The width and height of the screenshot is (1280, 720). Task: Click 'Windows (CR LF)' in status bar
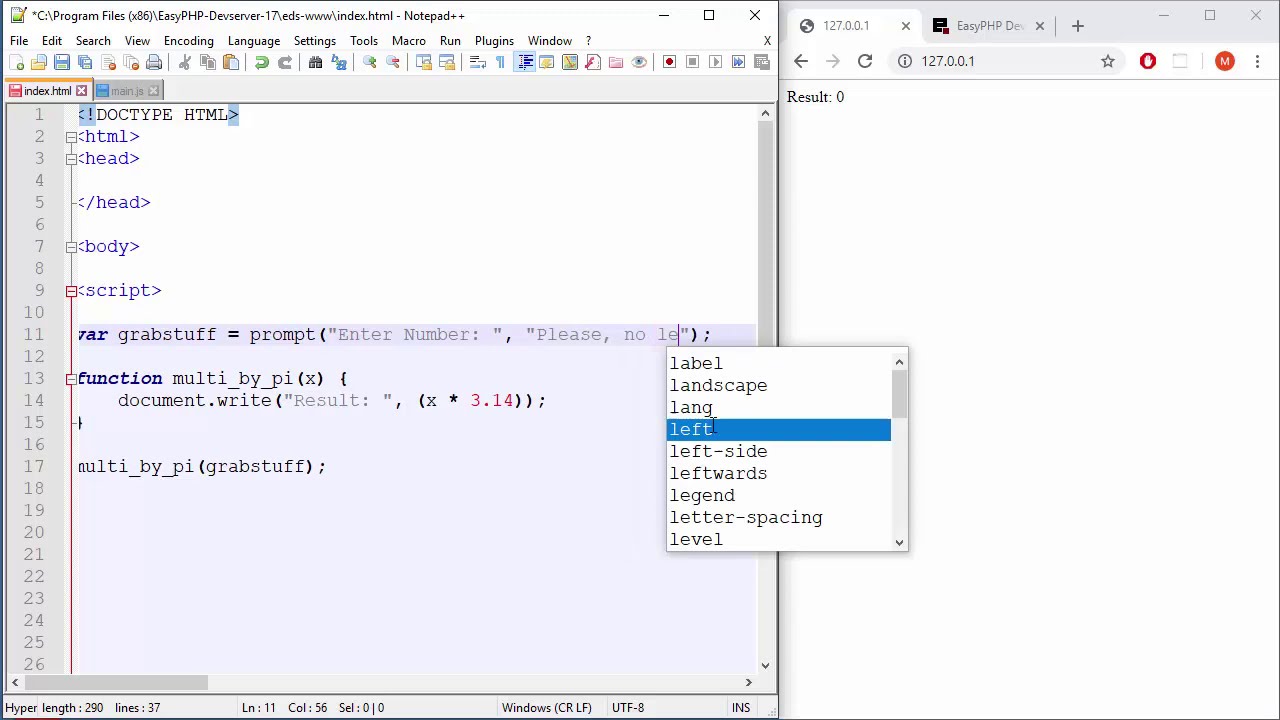(547, 708)
